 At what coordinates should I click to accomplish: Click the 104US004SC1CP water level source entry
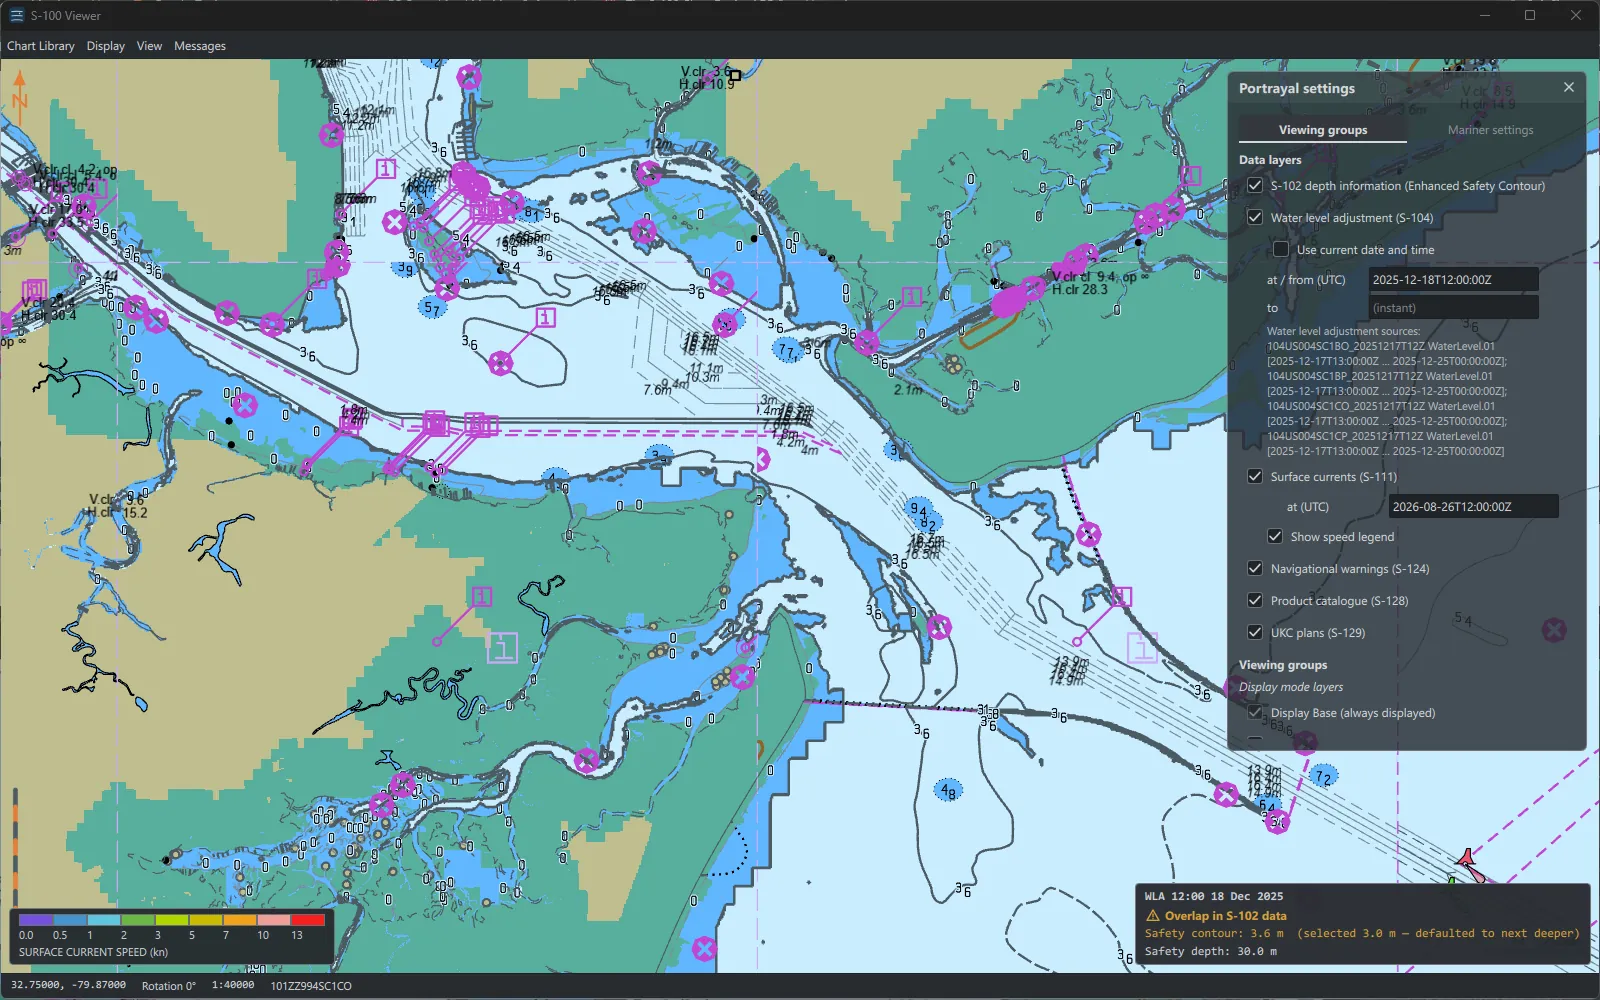(1380, 436)
